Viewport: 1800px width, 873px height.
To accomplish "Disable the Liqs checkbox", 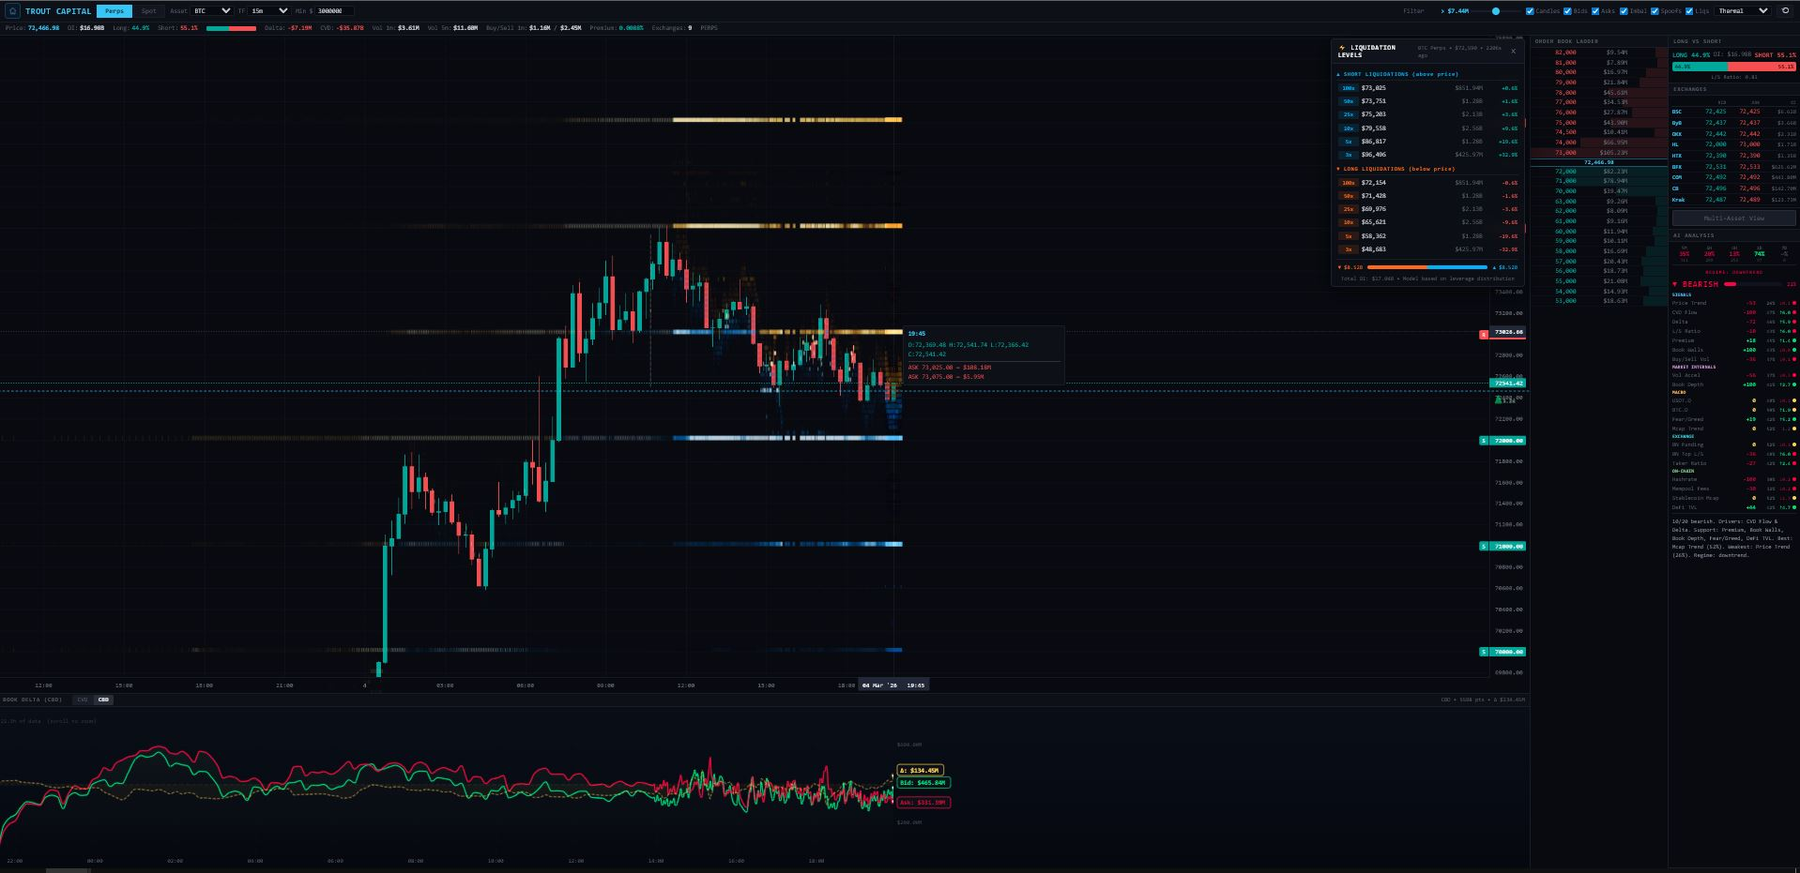I will pyautogui.click(x=1689, y=11).
